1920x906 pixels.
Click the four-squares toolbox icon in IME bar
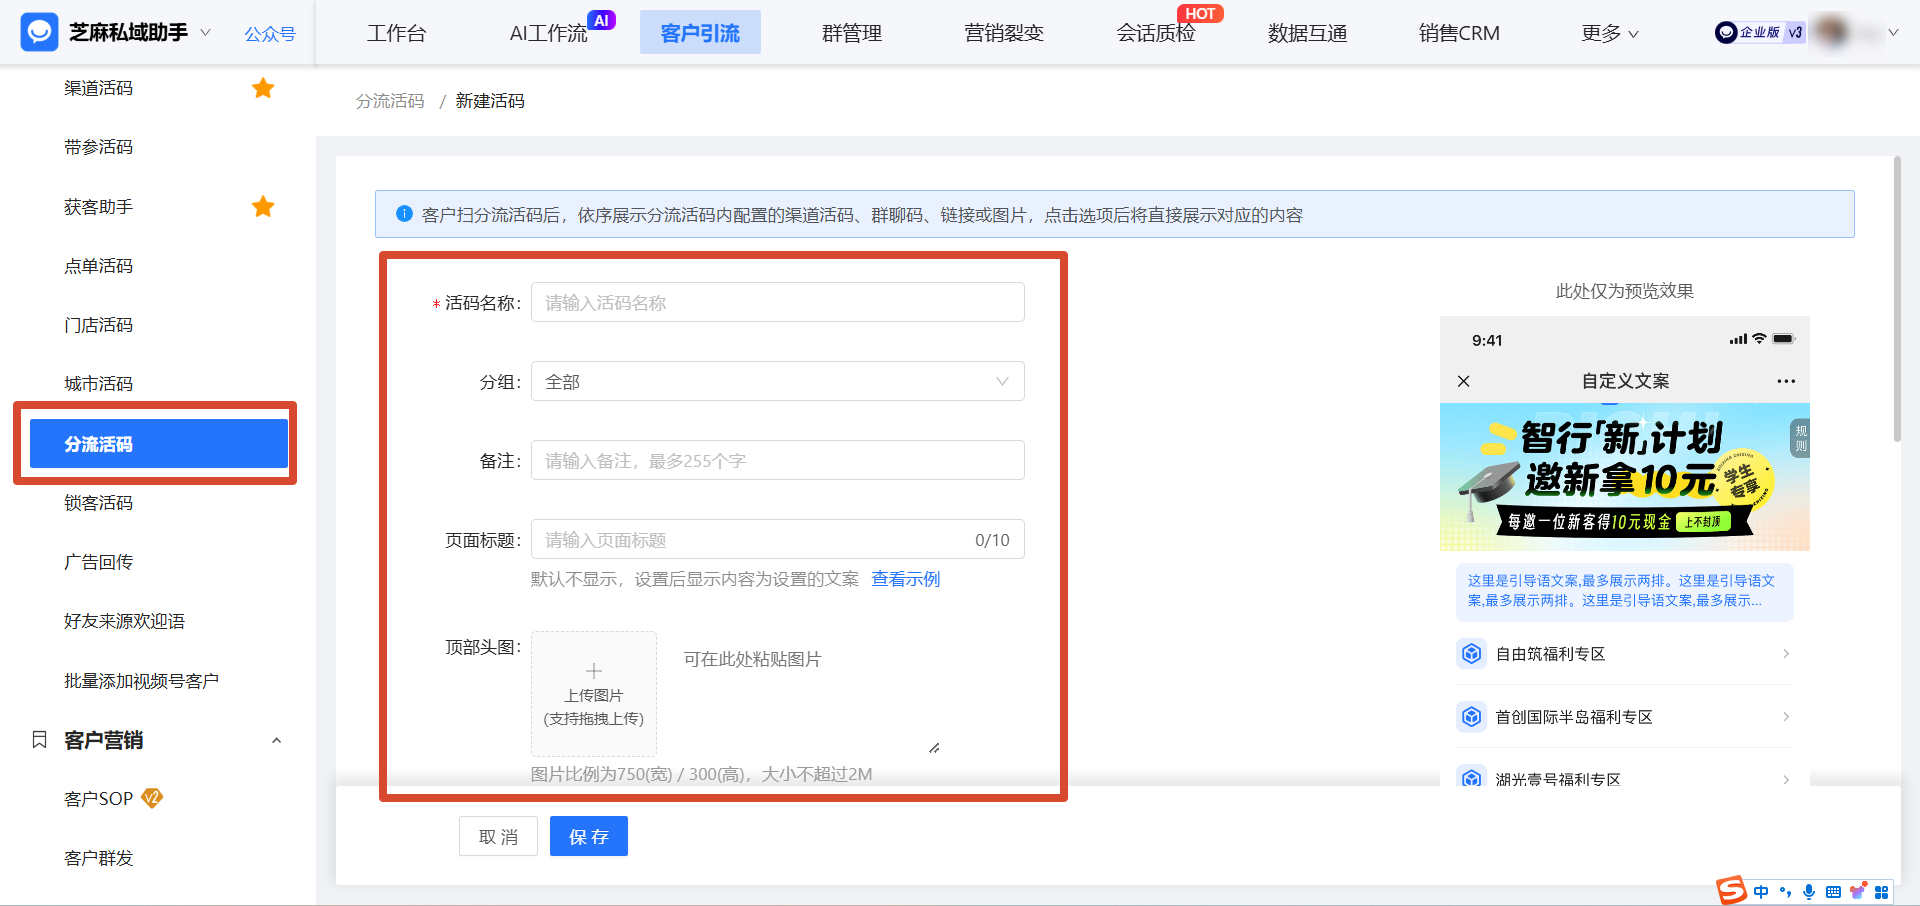(x=1881, y=892)
